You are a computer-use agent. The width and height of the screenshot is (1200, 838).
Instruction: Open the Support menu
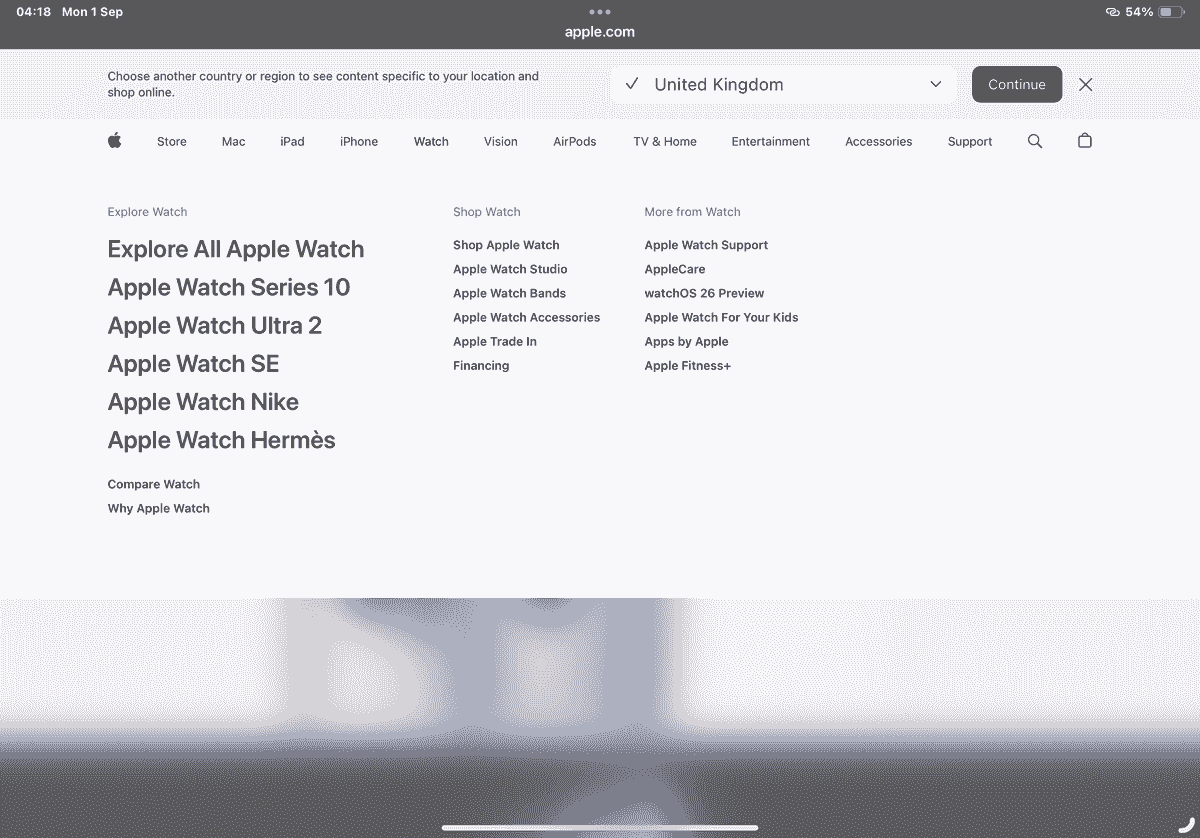(x=970, y=142)
